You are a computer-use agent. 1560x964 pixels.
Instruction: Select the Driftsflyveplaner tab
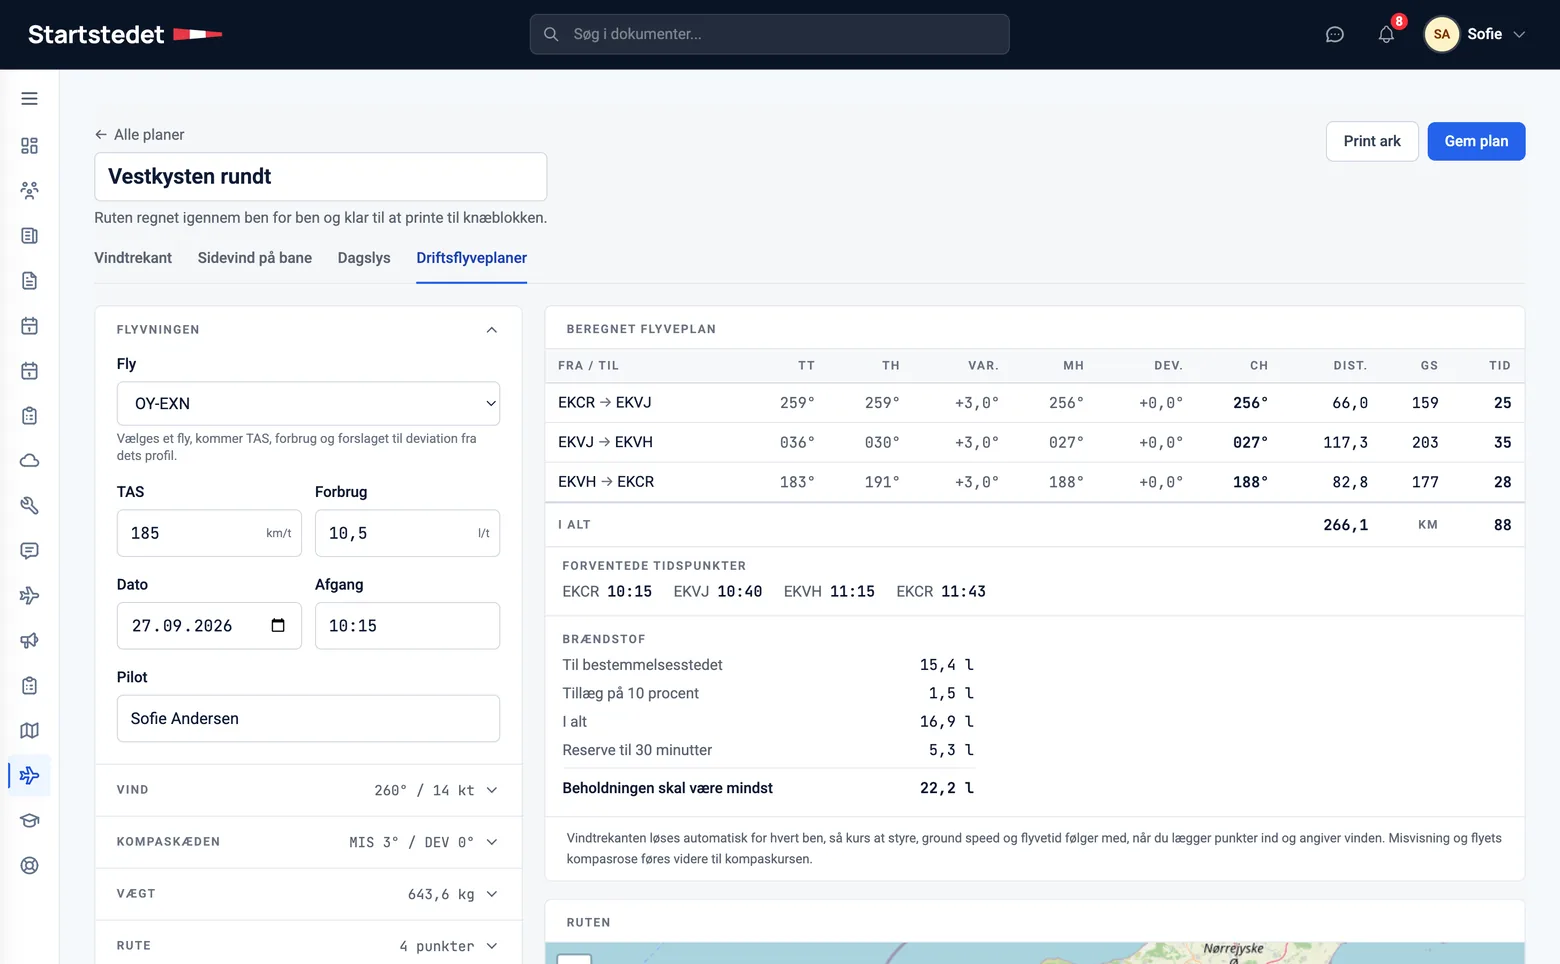472,258
